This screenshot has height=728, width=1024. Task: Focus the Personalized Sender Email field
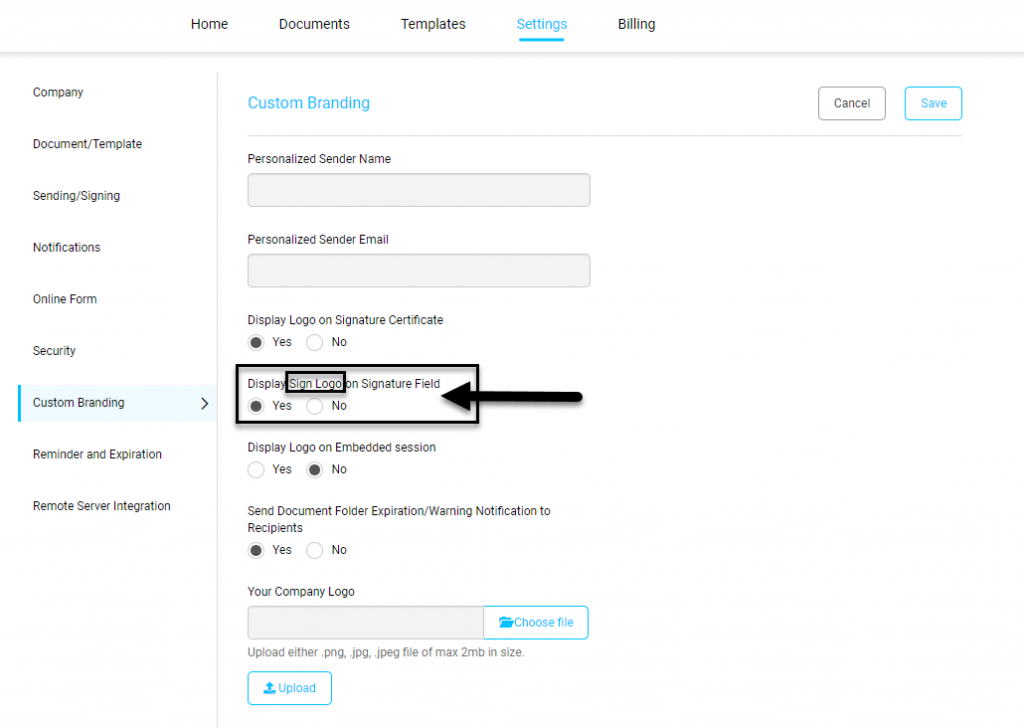click(x=419, y=270)
